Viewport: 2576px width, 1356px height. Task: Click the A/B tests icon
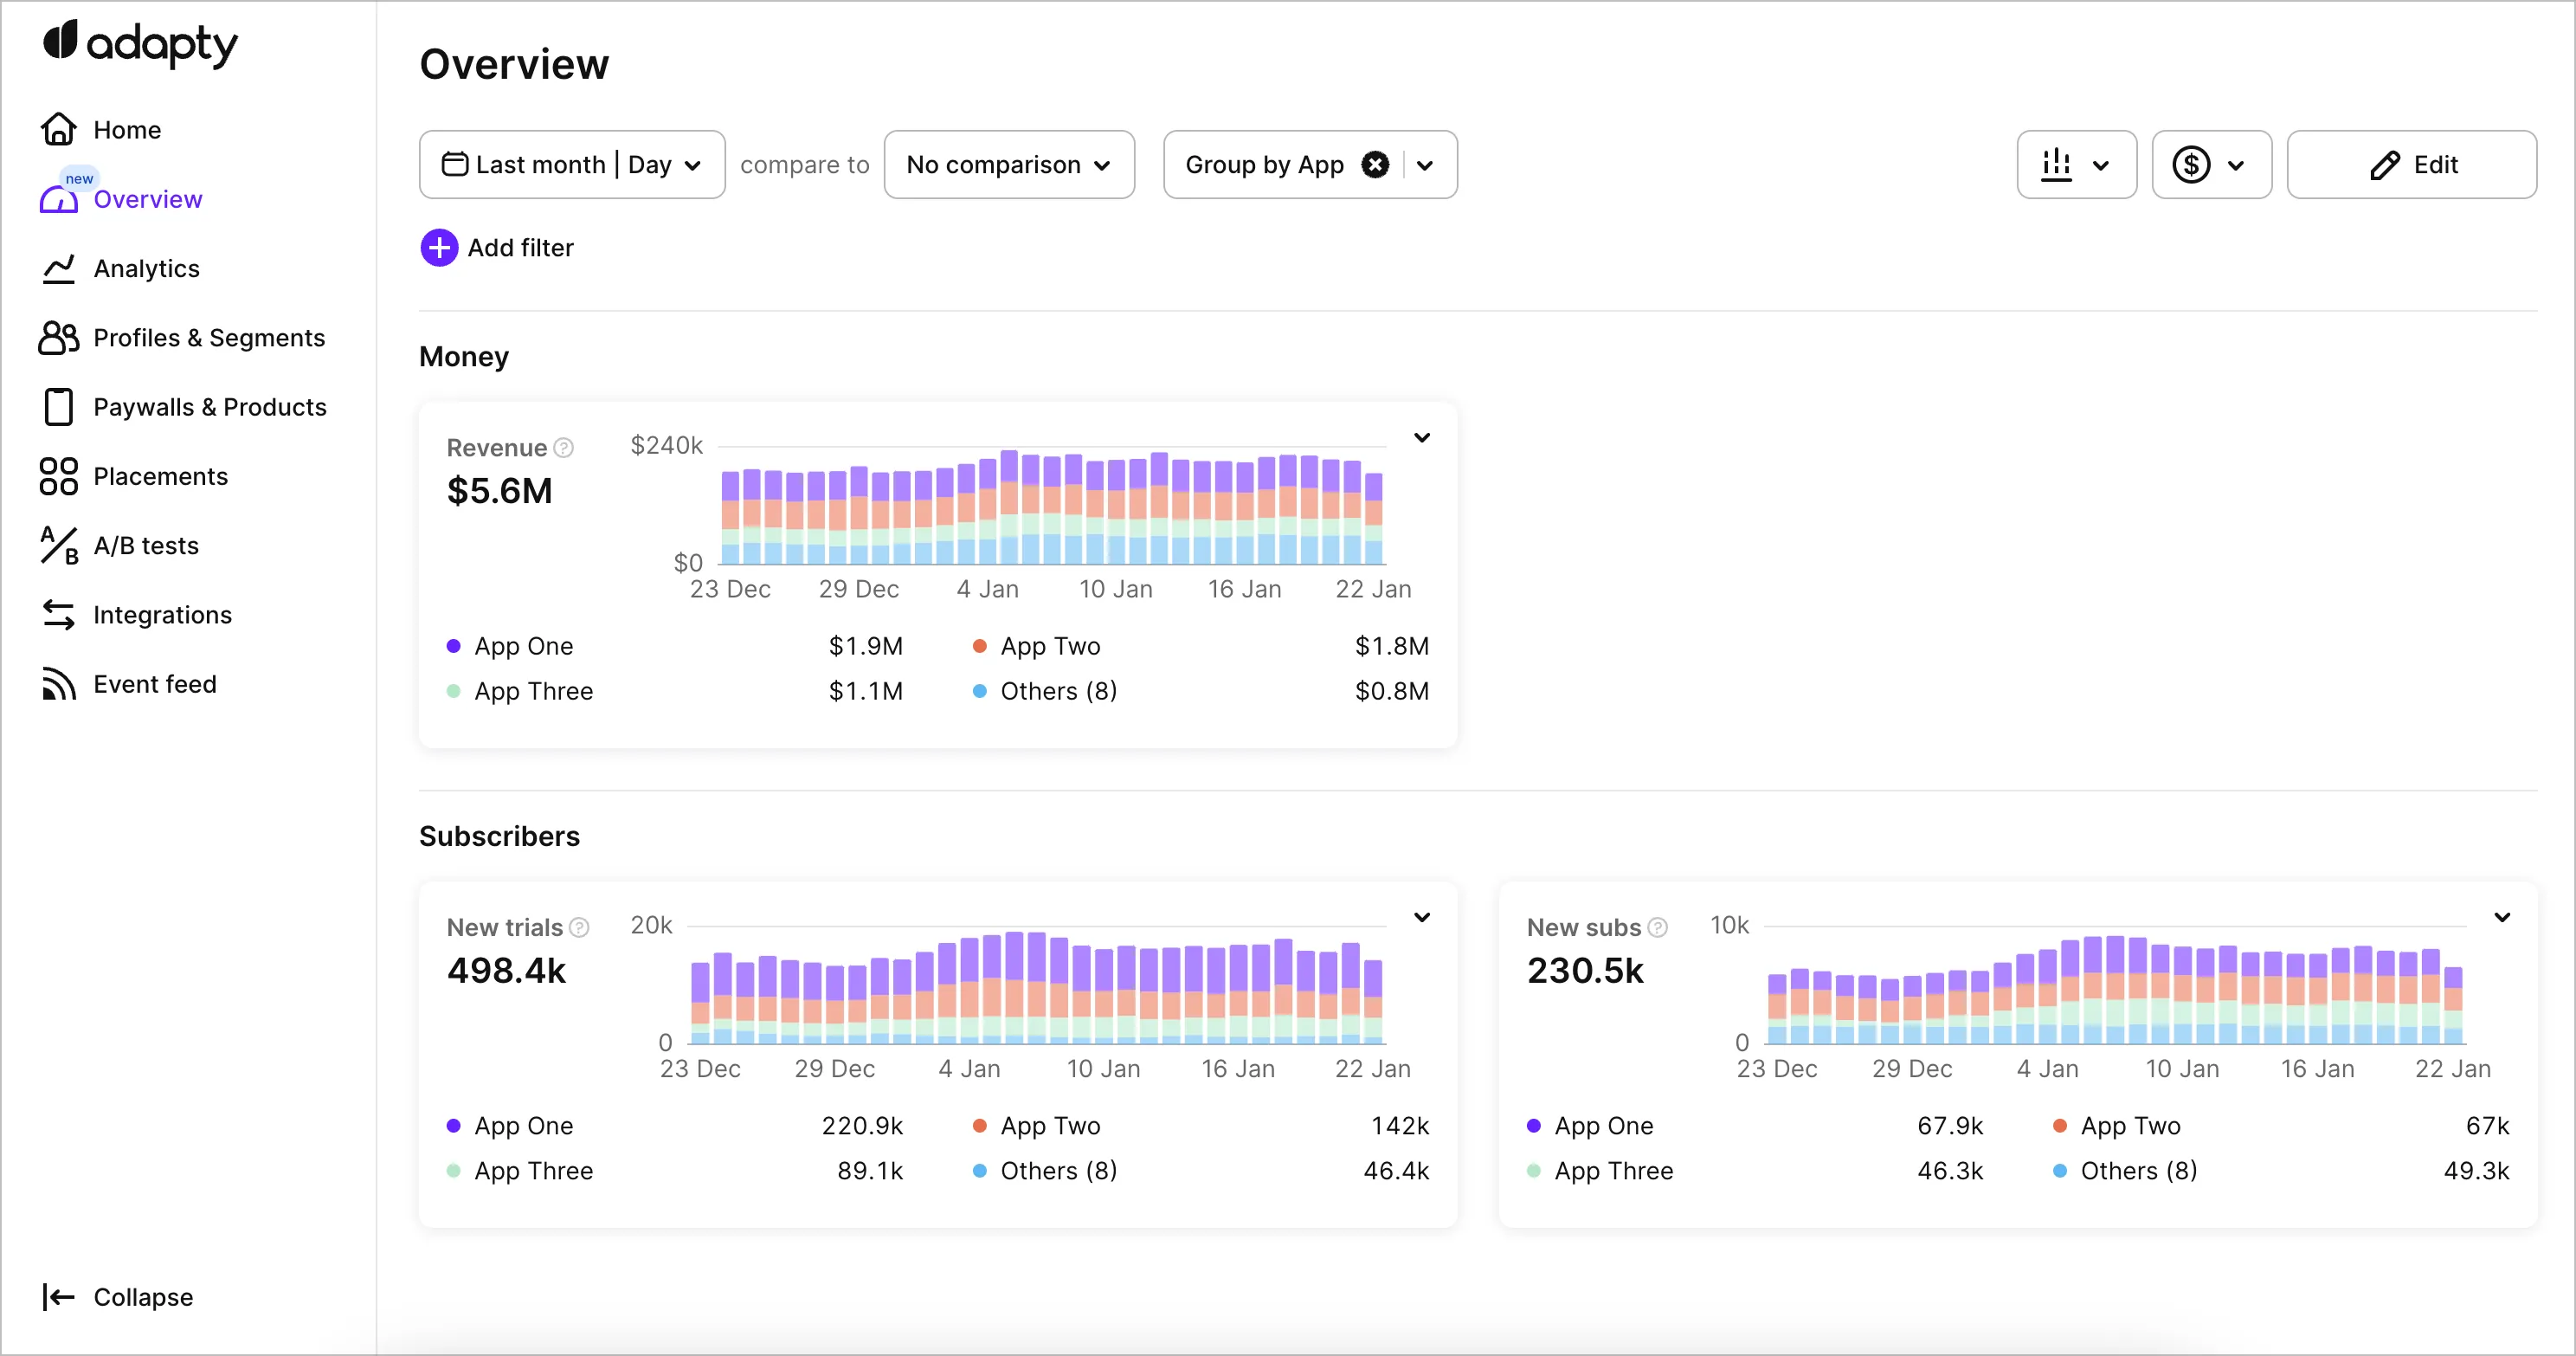tap(58, 546)
